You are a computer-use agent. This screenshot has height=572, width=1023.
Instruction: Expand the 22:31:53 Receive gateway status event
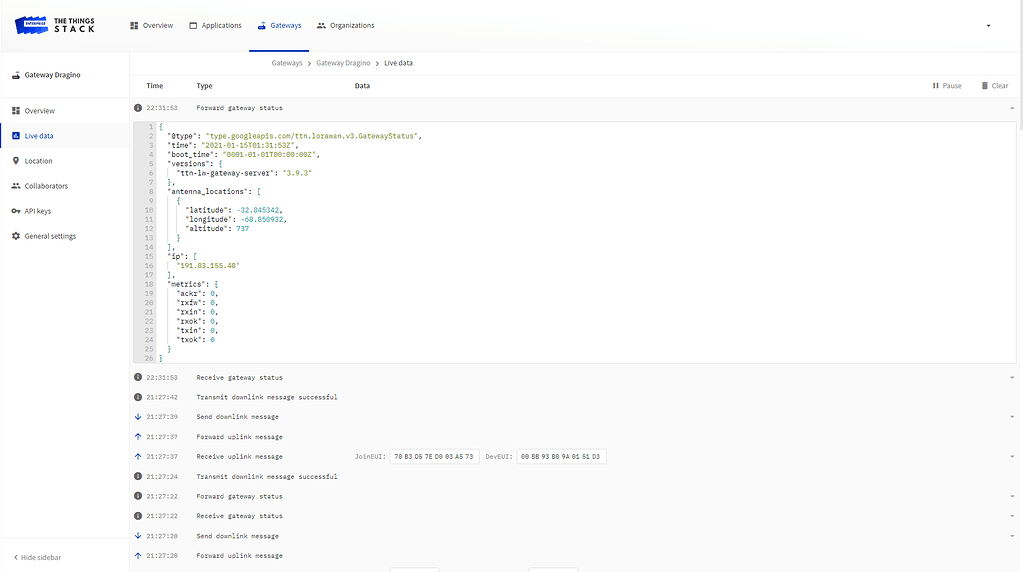(x=1011, y=378)
